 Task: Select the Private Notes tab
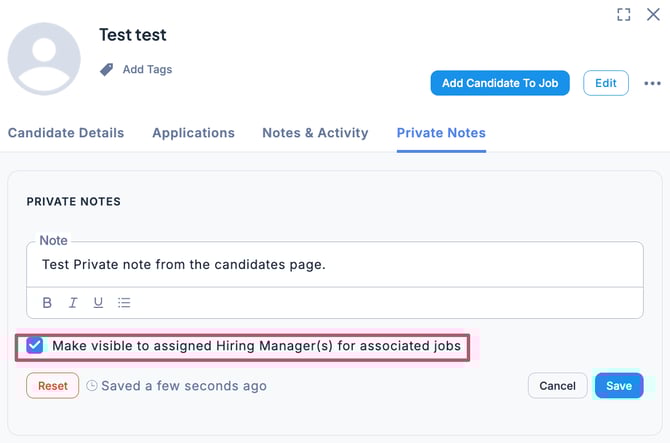click(x=441, y=133)
